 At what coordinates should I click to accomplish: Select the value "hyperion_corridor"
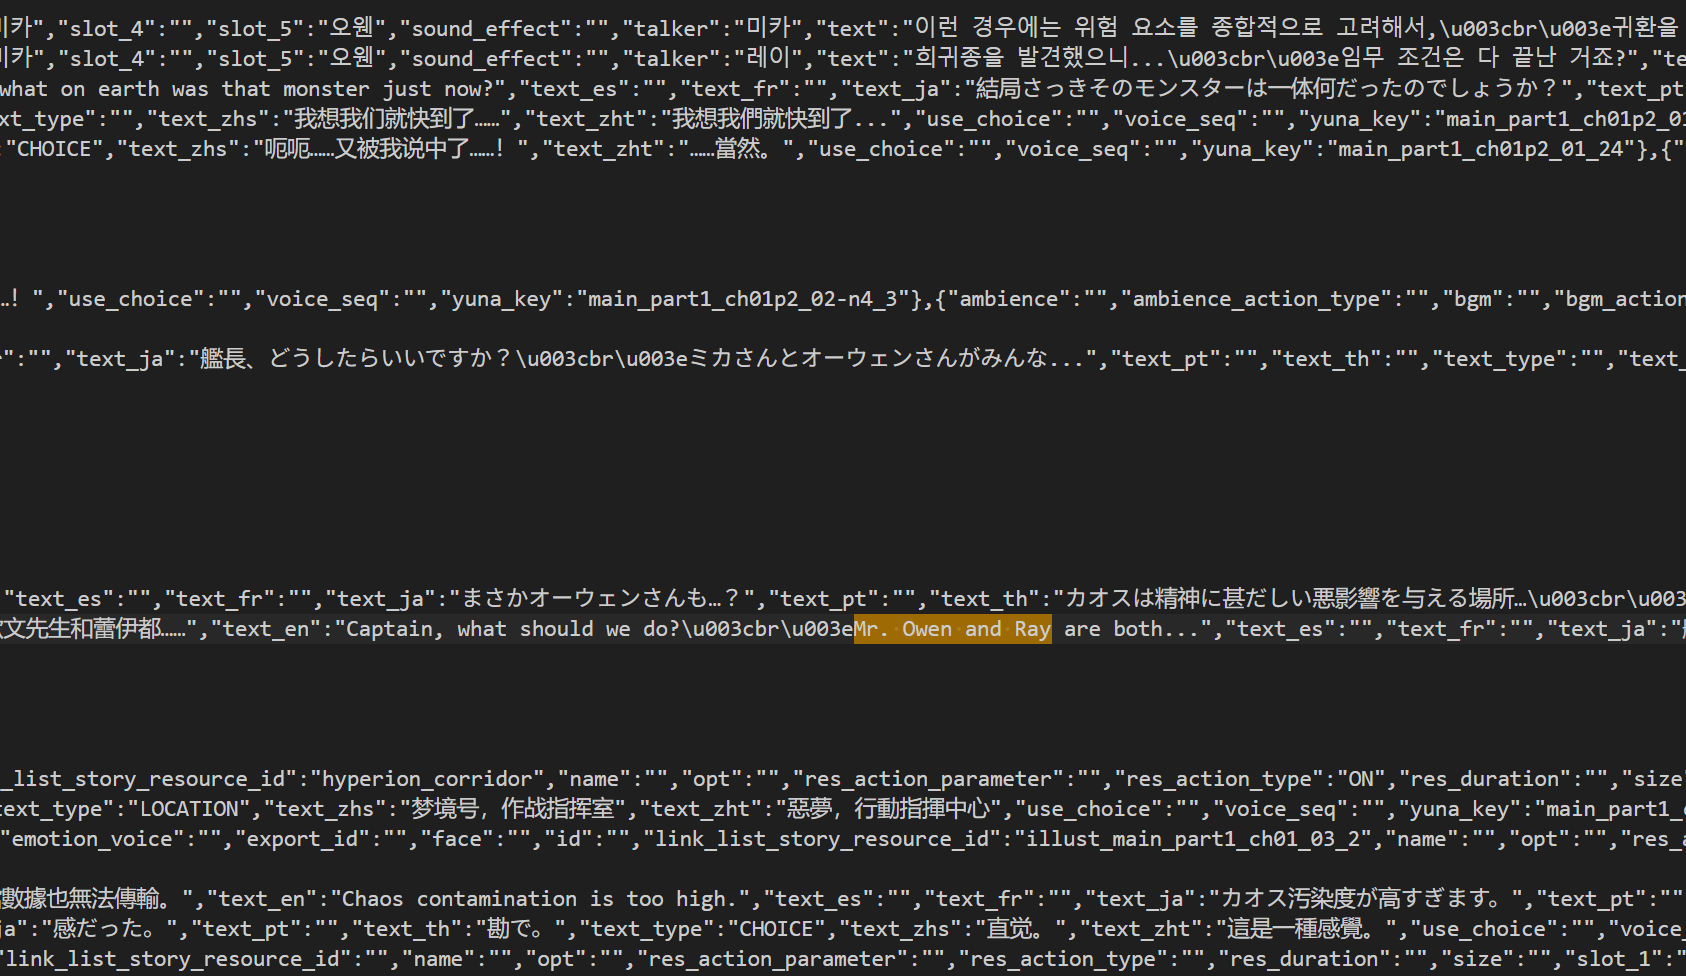[x=427, y=779]
